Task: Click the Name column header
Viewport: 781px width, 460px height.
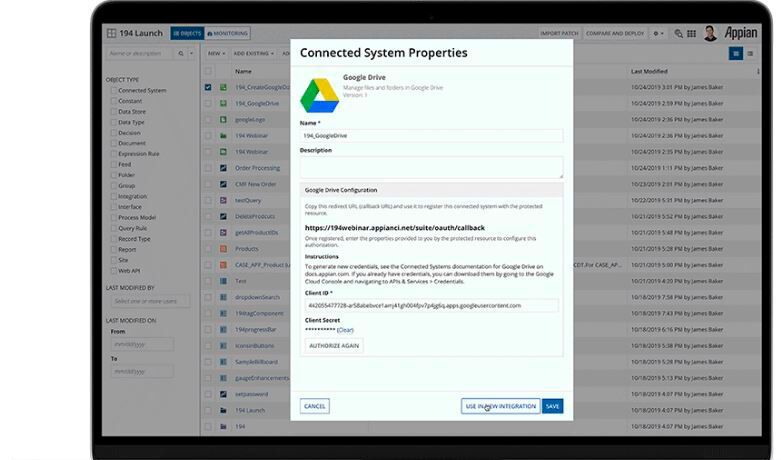Action: (x=243, y=71)
